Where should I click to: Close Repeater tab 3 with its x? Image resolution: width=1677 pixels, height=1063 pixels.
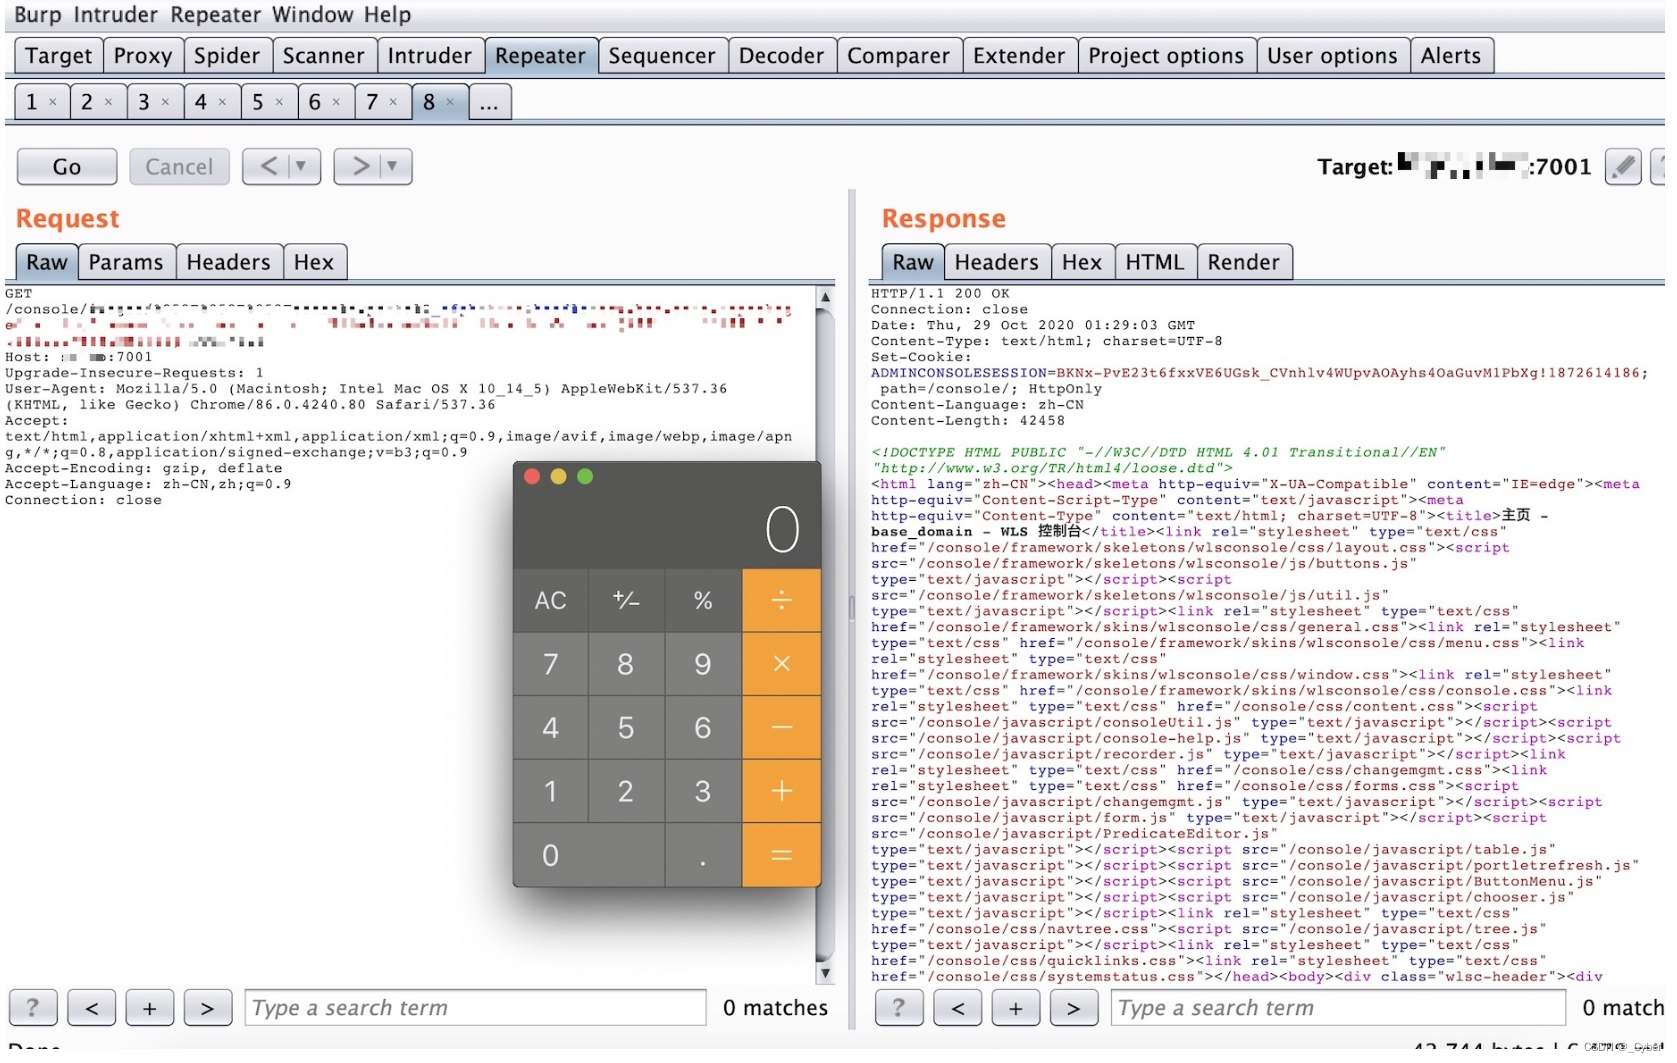166,102
